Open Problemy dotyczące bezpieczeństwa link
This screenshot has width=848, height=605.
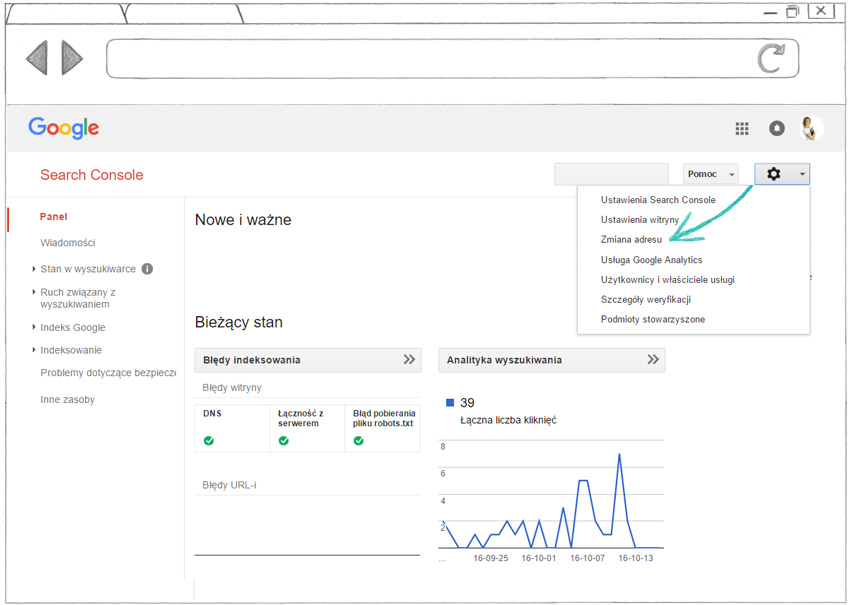pyautogui.click(x=108, y=373)
